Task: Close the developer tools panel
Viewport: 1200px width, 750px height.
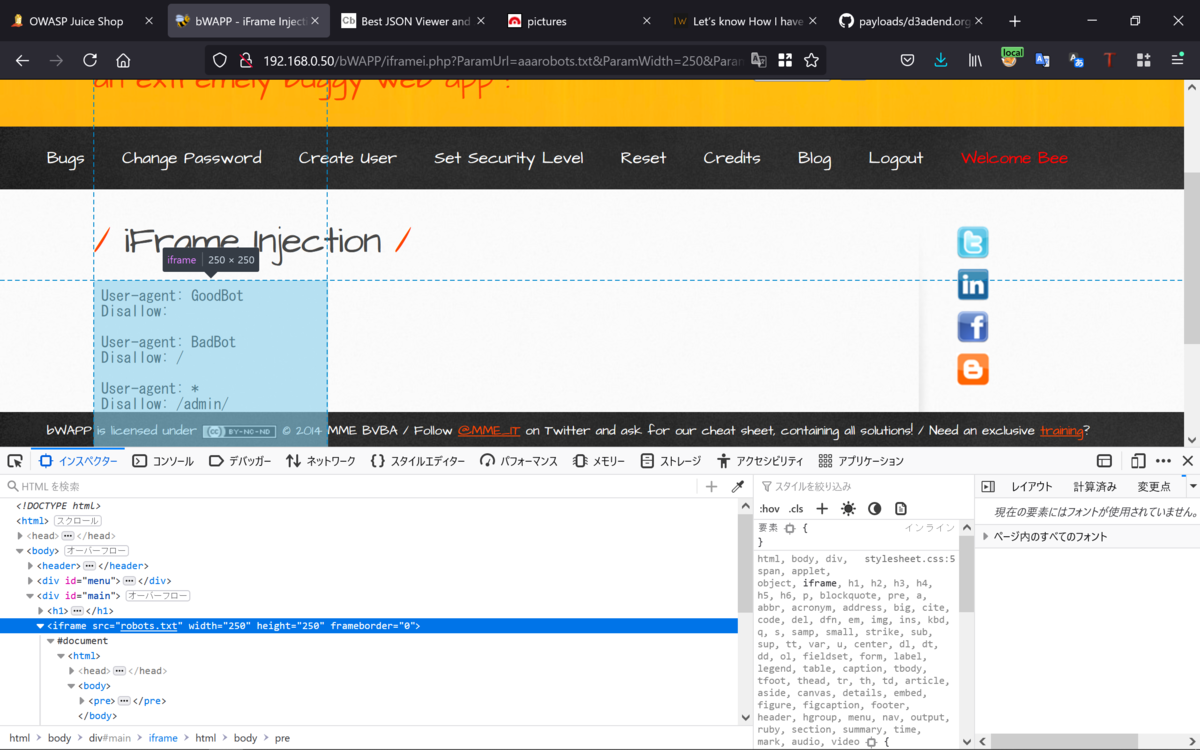Action: tap(1188, 461)
